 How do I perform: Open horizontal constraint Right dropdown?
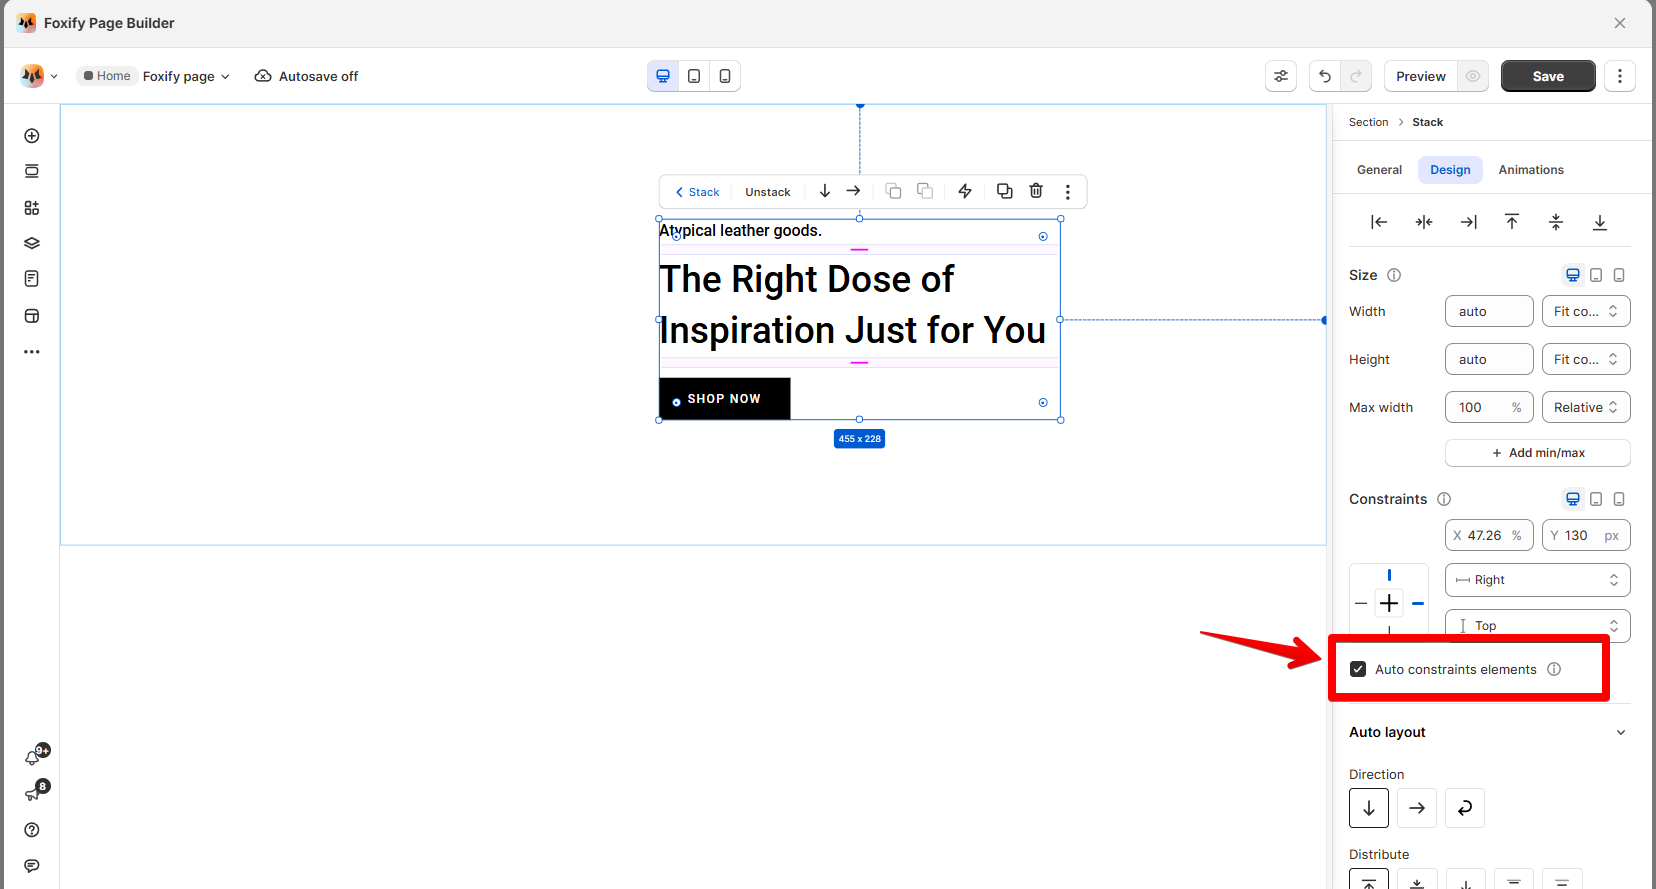(x=1538, y=580)
